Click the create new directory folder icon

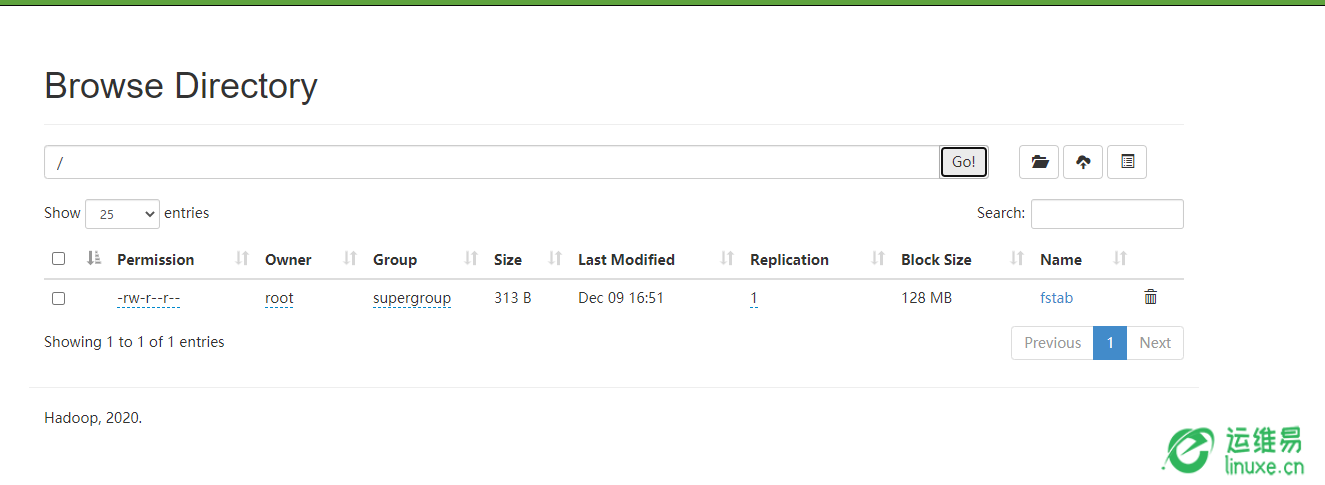(x=1039, y=162)
